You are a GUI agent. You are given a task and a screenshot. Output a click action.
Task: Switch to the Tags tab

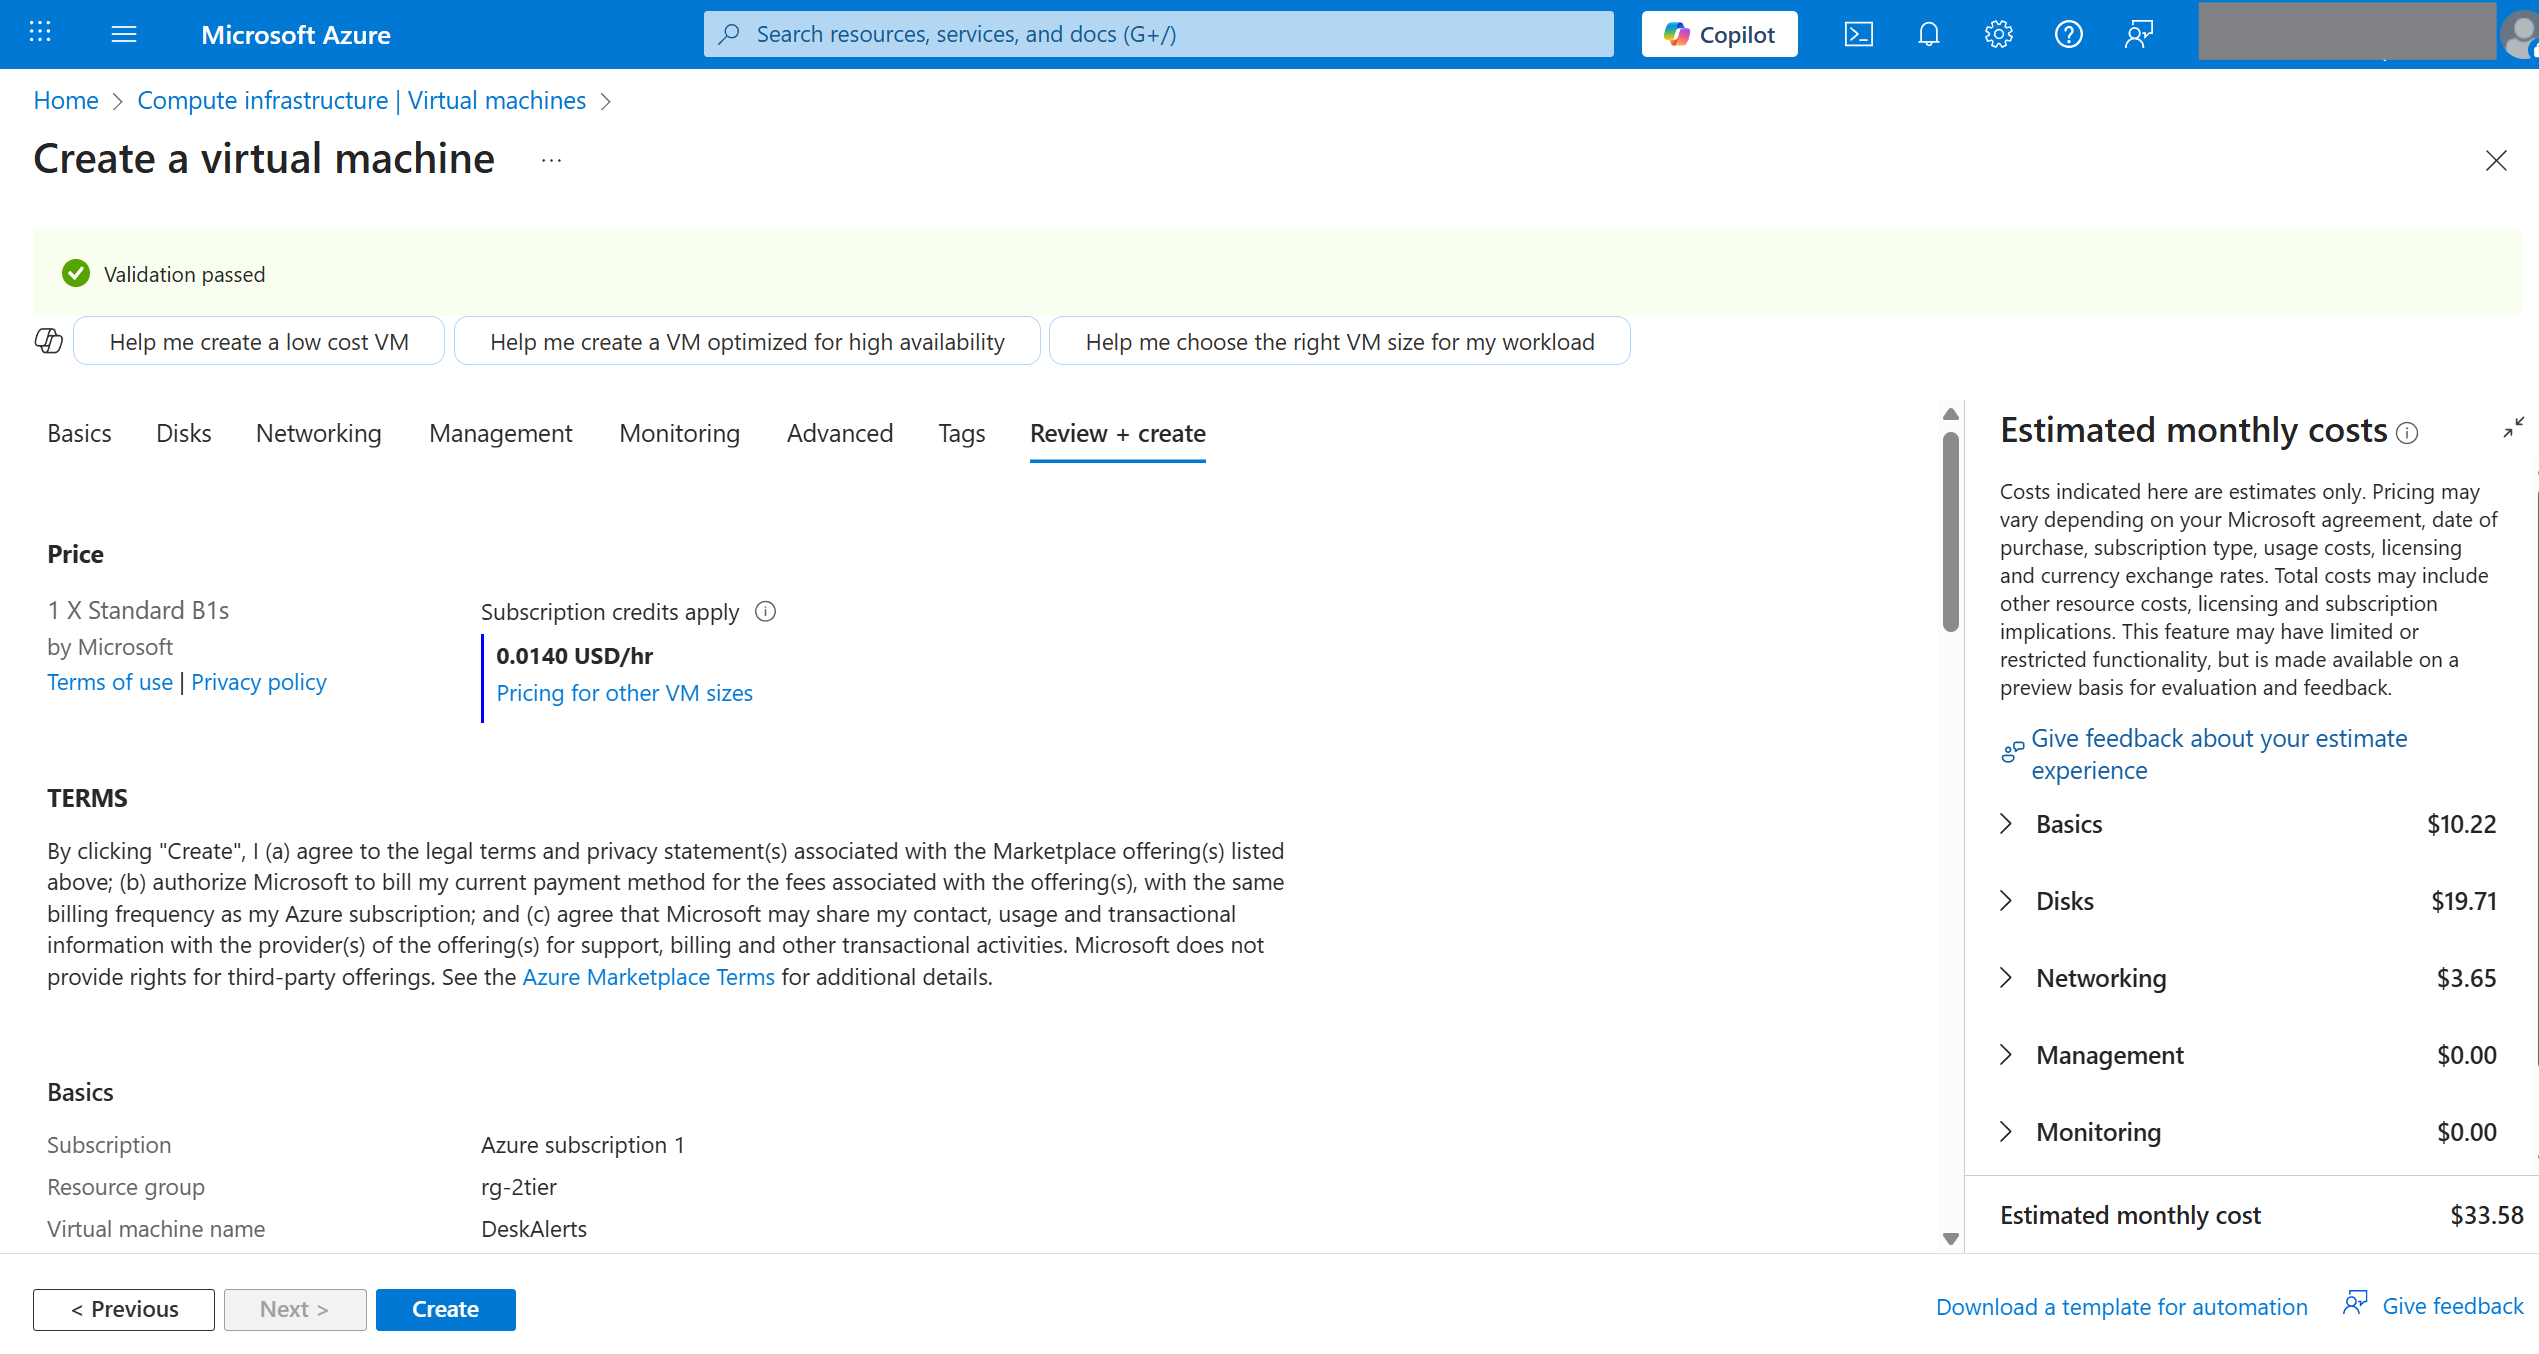pyautogui.click(x=960, y=433)
